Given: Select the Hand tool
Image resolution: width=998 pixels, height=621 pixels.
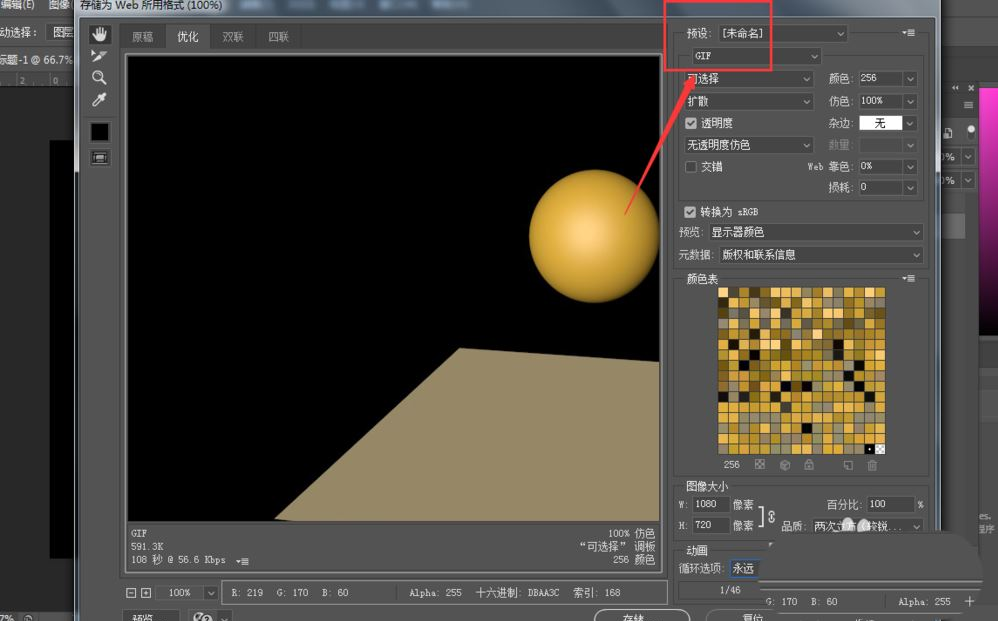Looking at the screenshot, I should pyautogui.click(x=99, y=35).
